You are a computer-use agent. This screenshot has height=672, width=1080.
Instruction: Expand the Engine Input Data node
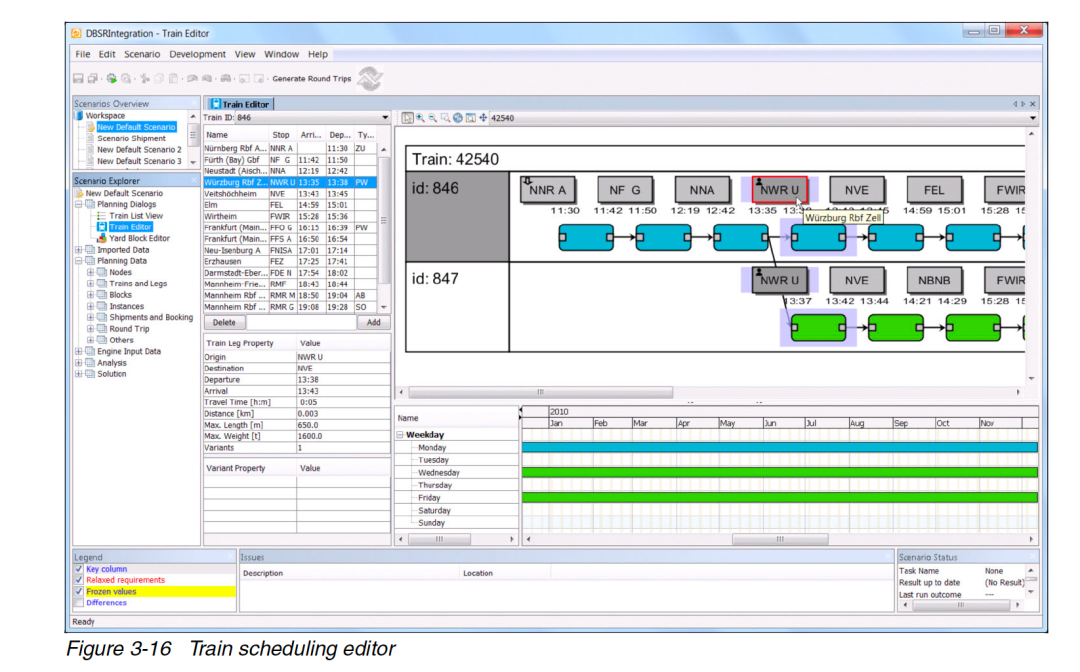click(x=79, y=351)
